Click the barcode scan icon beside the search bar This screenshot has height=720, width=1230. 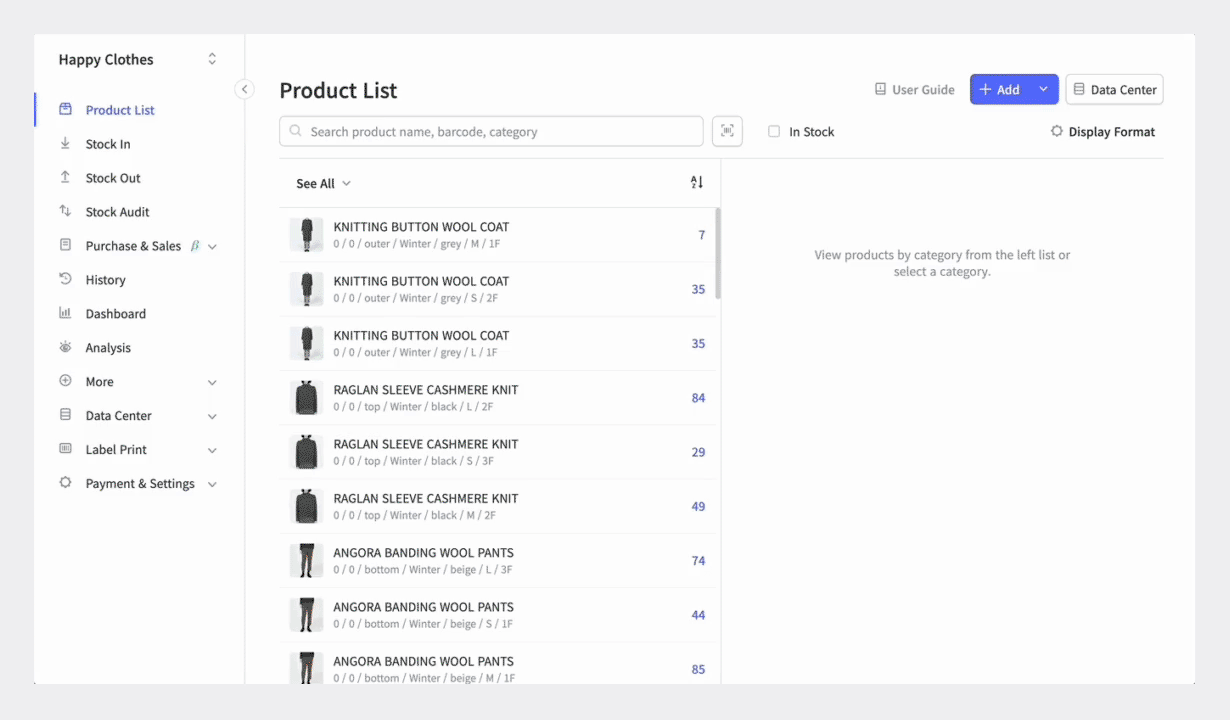tap(727, 131)
